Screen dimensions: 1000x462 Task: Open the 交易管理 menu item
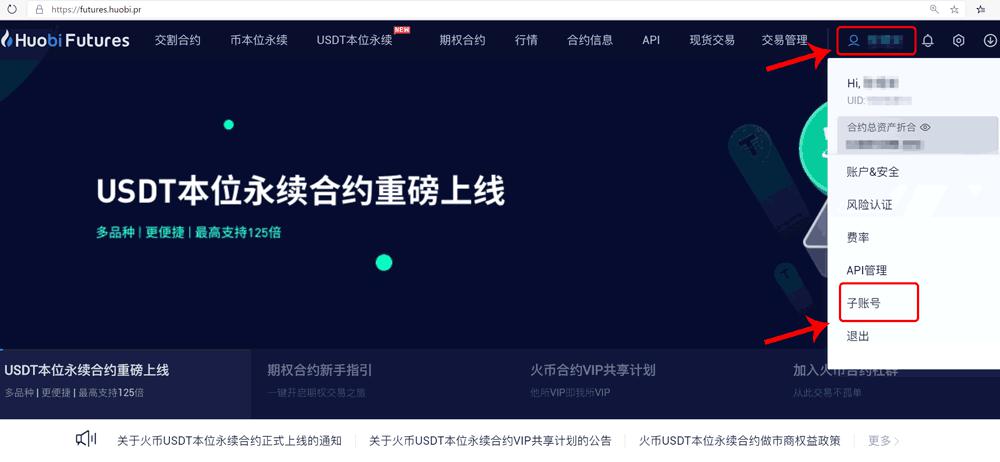pos(784,40)
